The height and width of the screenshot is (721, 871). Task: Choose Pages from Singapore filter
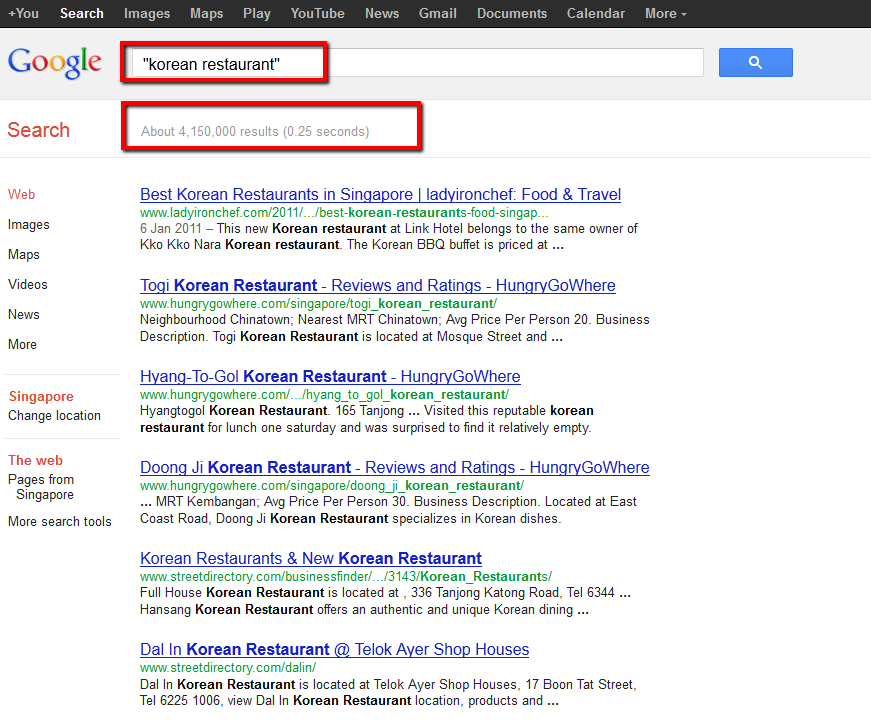click(x=41, y=487)
